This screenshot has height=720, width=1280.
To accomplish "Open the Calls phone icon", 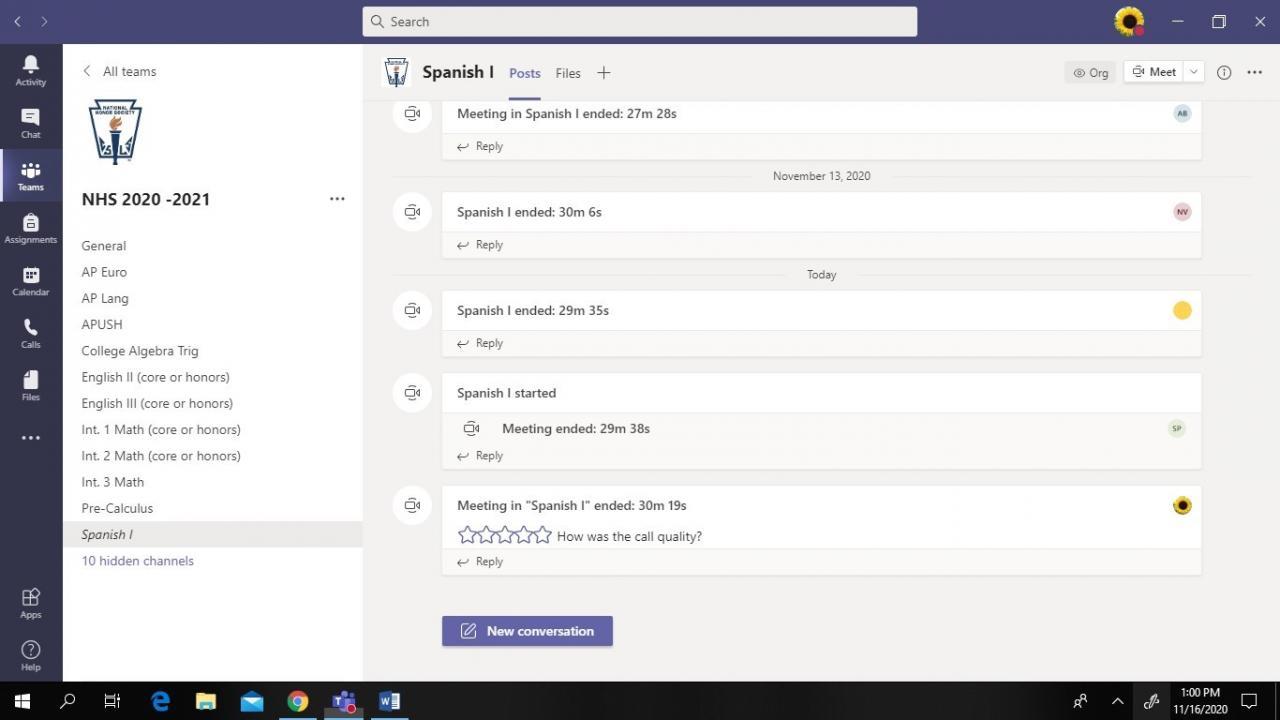I will pyautogui.click(x=31, y=333).
